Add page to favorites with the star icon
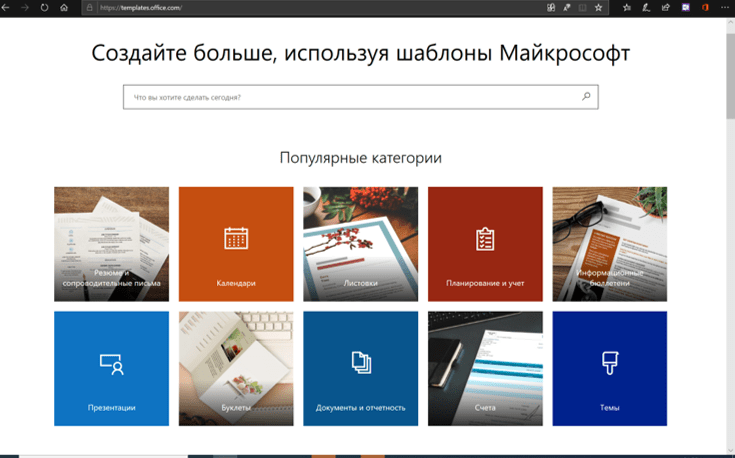Image resolution: width=735 pixels, height=458 pixels. coord(599,8)
